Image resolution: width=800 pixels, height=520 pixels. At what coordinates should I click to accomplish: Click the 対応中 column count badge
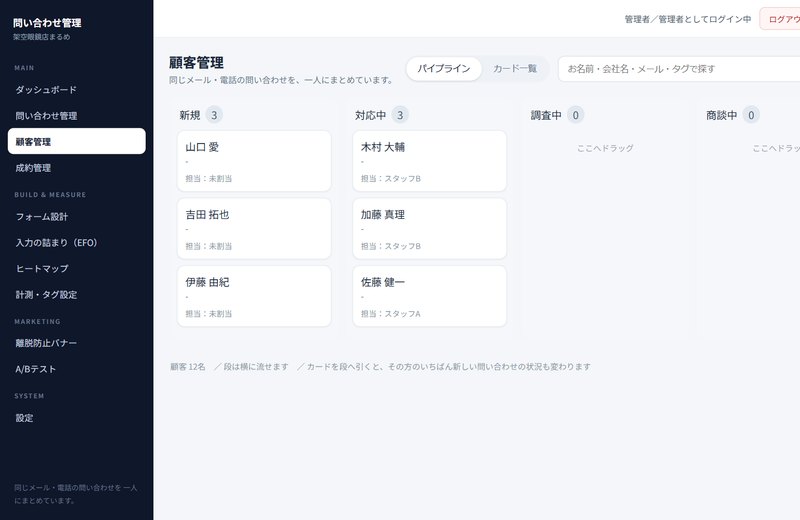[400, 115]
